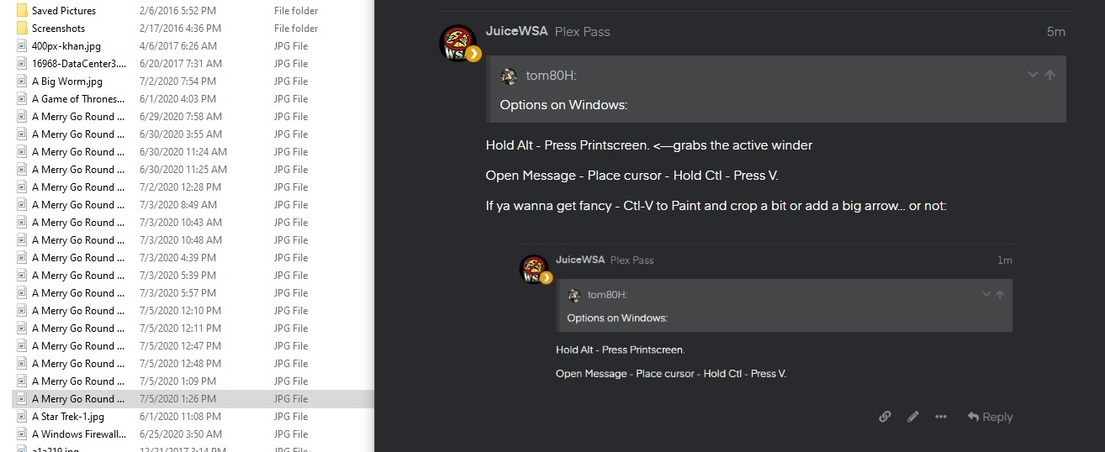Copy the post share link icon
The image size is (1105, 452).
[x=885, y=417]
